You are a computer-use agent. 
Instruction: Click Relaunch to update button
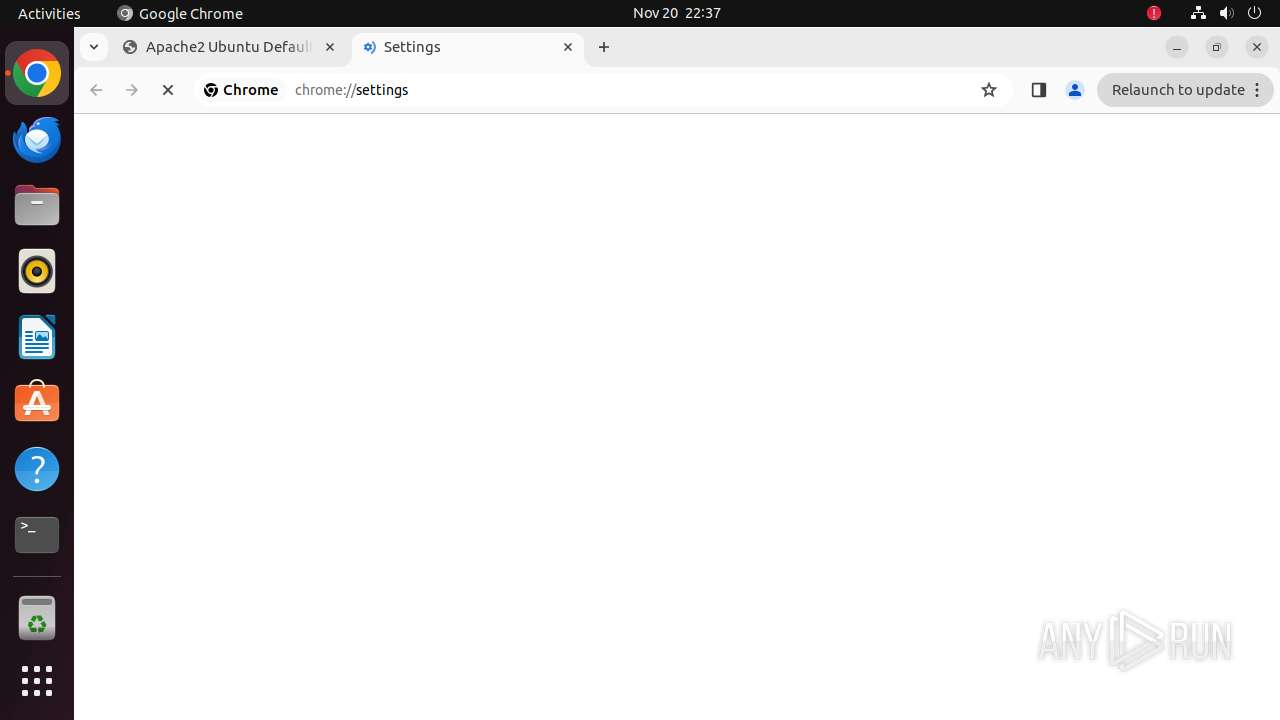(1185, 90)
